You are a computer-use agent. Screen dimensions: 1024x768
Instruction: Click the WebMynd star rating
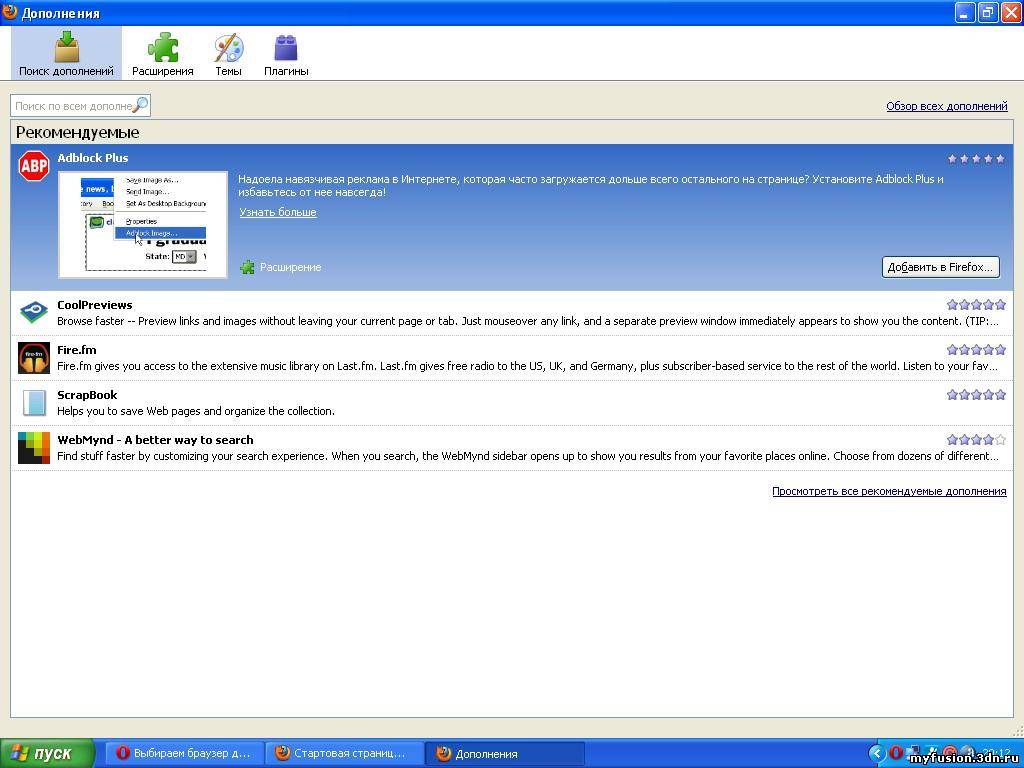[976, 440]
